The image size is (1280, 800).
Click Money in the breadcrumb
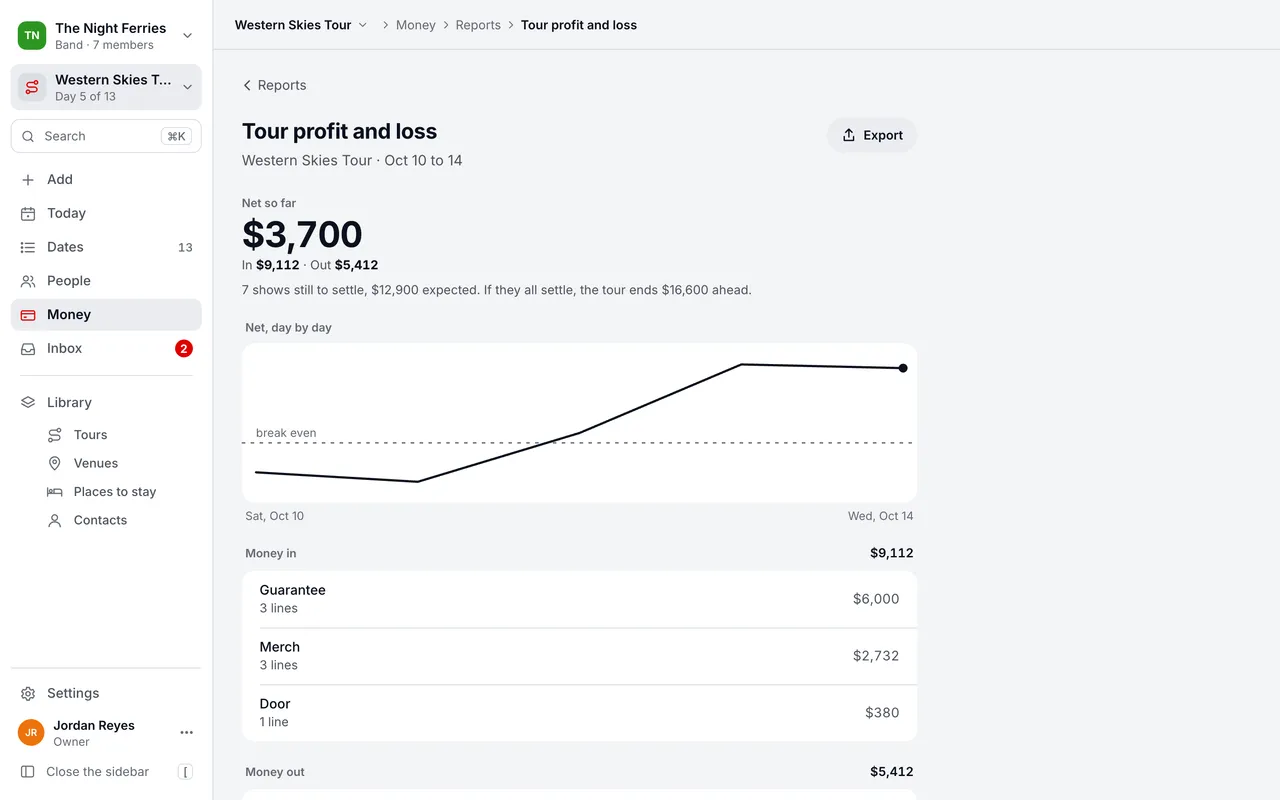coord(416,25)
